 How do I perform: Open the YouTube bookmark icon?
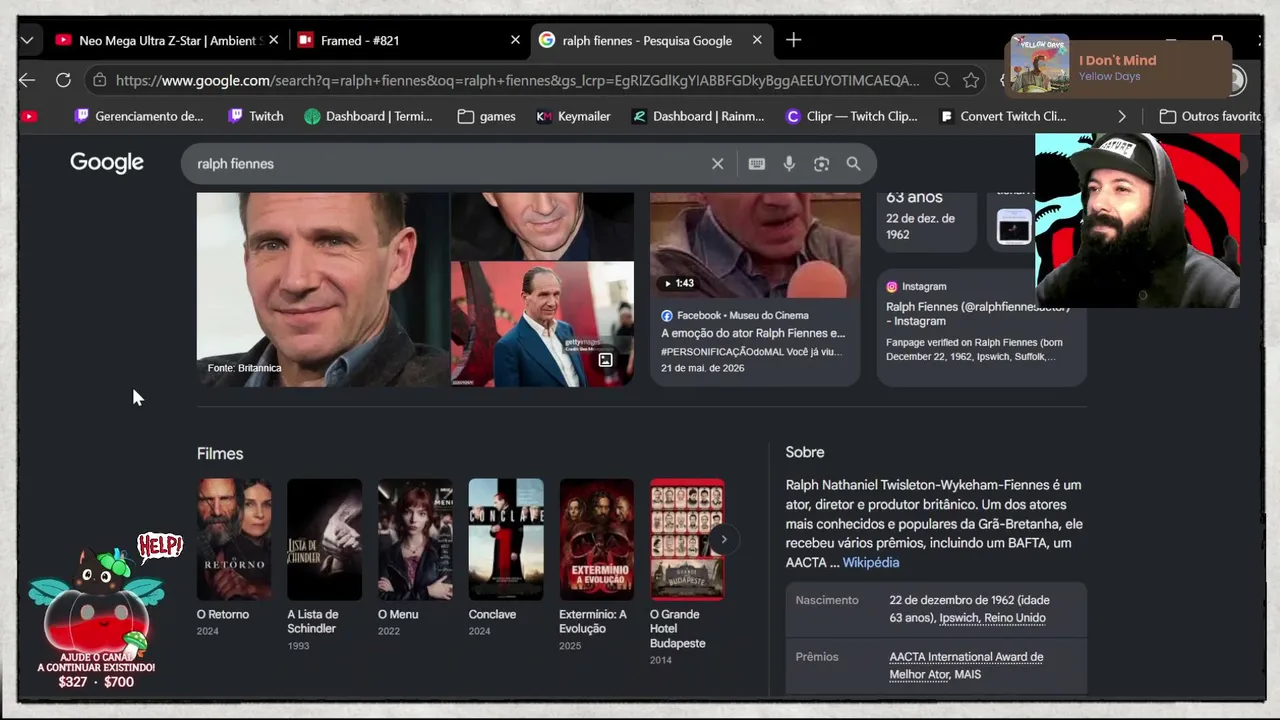[29, 116]
